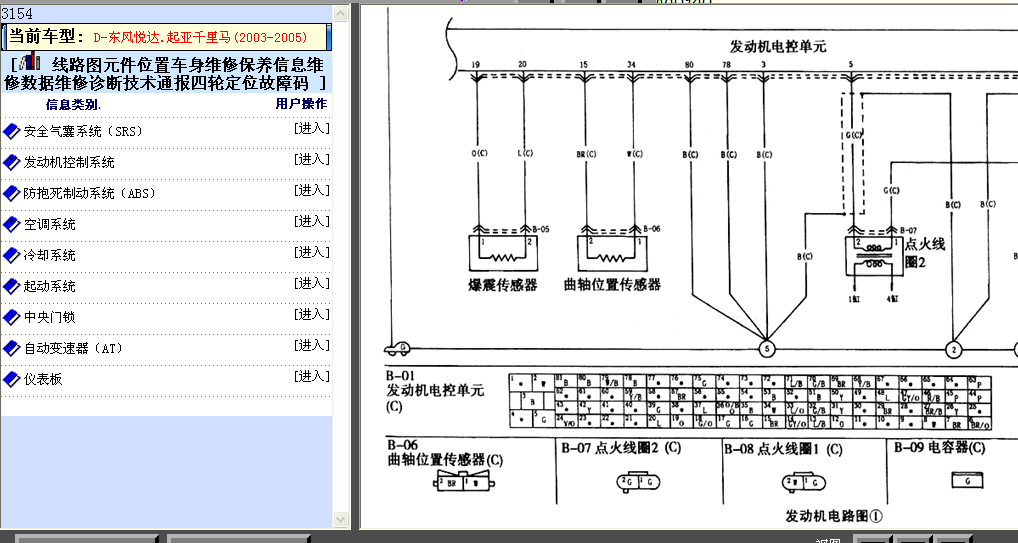This screenshot has width=1018, height=543.
Task: Click the 曲轴位置传感器 label under connector B-06
Action: point(612,284)
